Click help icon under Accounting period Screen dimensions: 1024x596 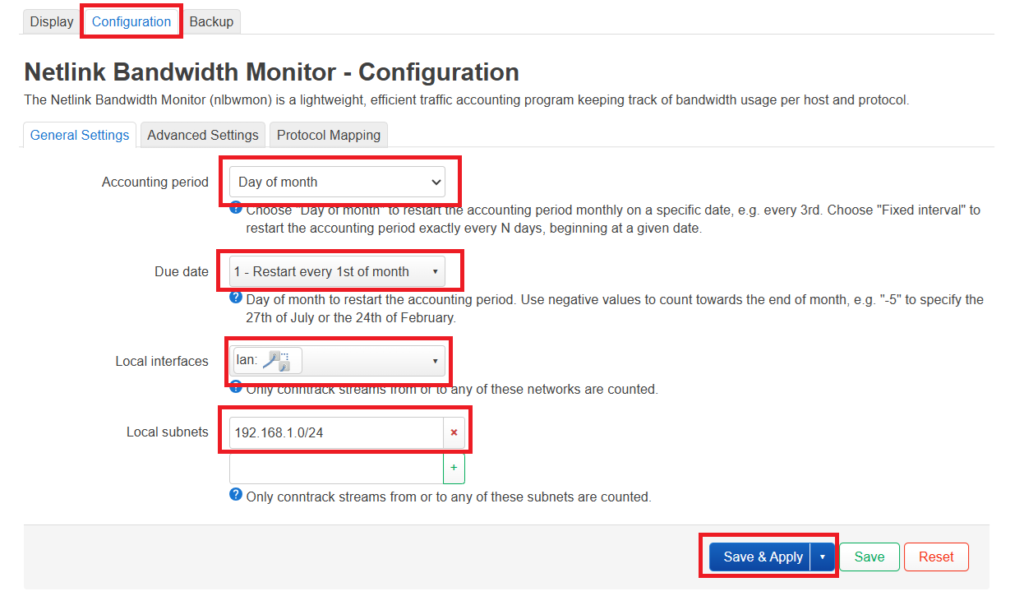[x=236, y=208]
